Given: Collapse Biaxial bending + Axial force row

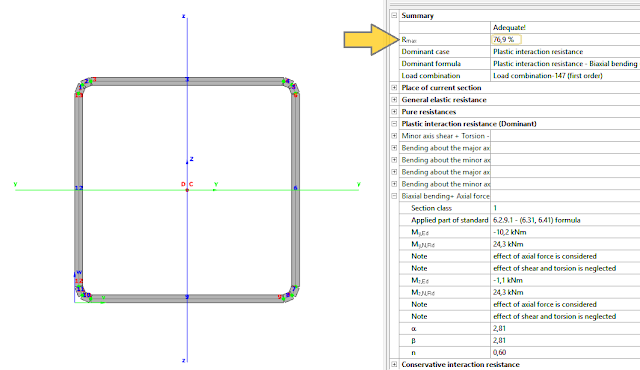Looking at the screenshot, I should (x=394, y=196).
